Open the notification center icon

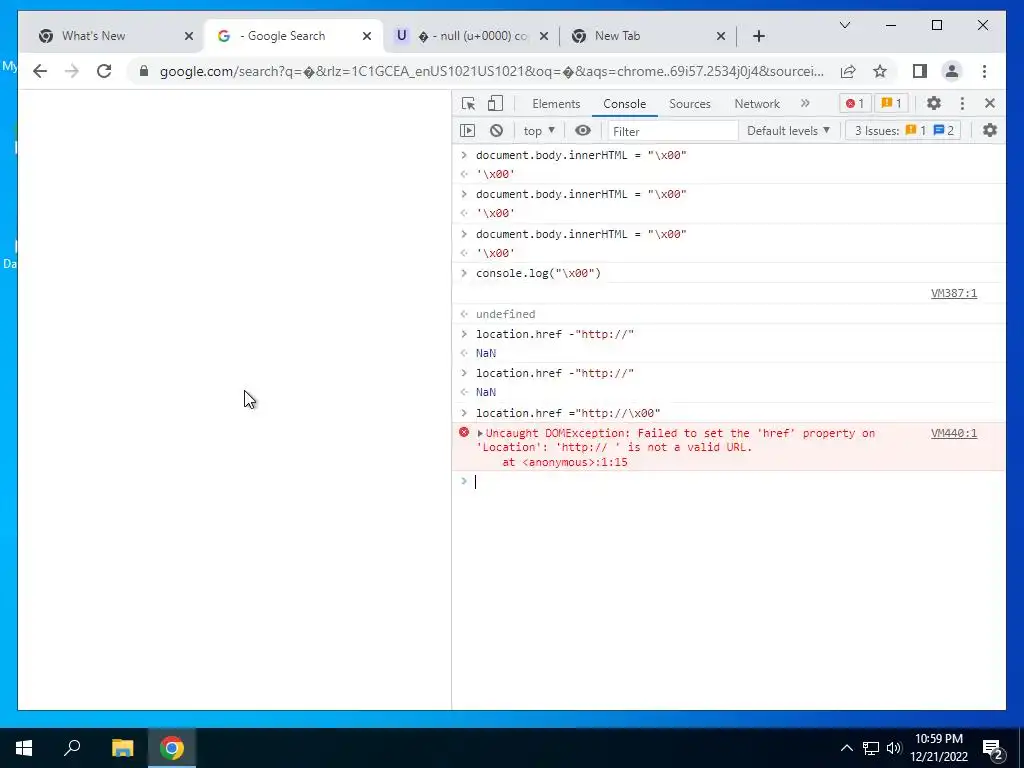993,748
